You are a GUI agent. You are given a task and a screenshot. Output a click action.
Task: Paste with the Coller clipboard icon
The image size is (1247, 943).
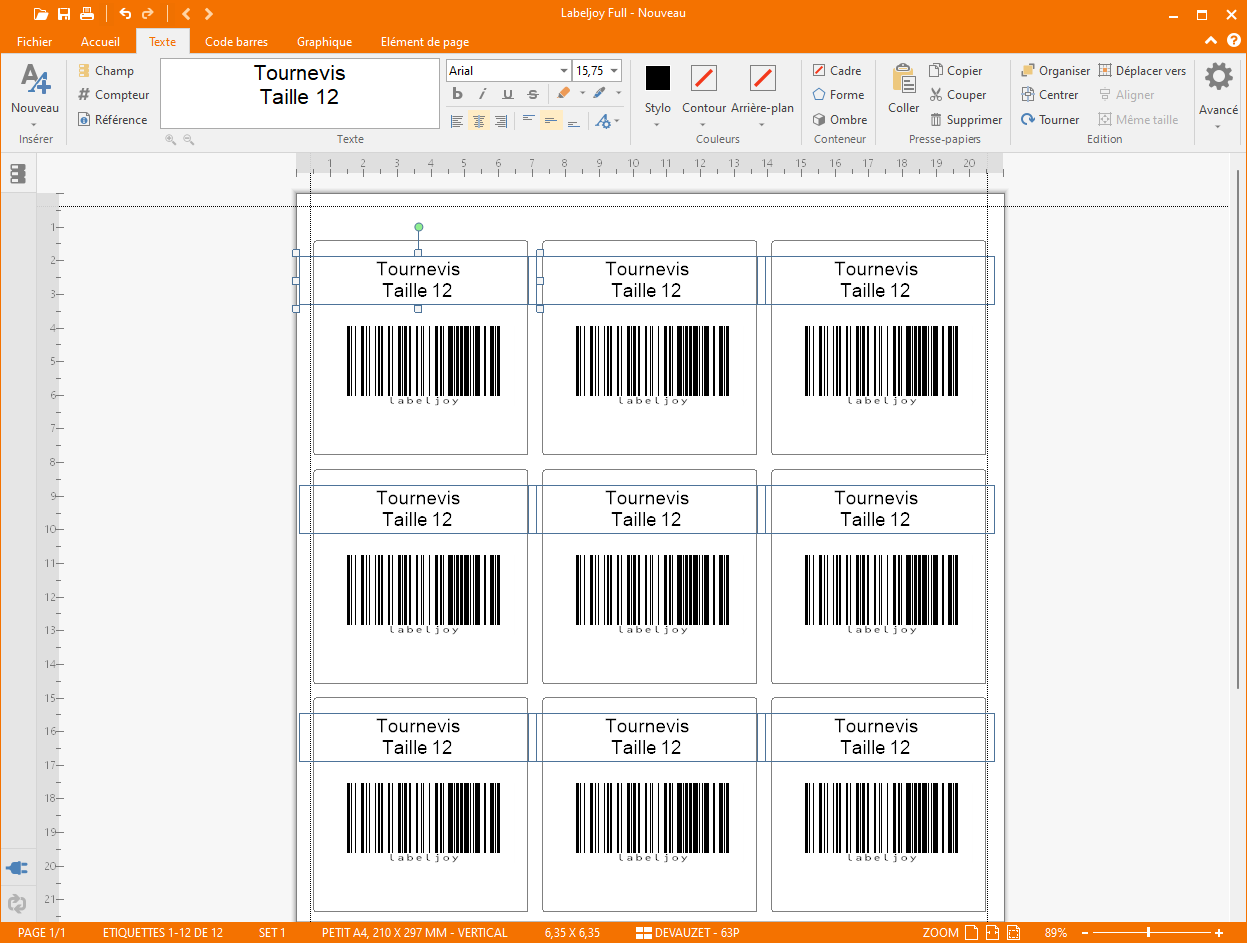[904, 88]
